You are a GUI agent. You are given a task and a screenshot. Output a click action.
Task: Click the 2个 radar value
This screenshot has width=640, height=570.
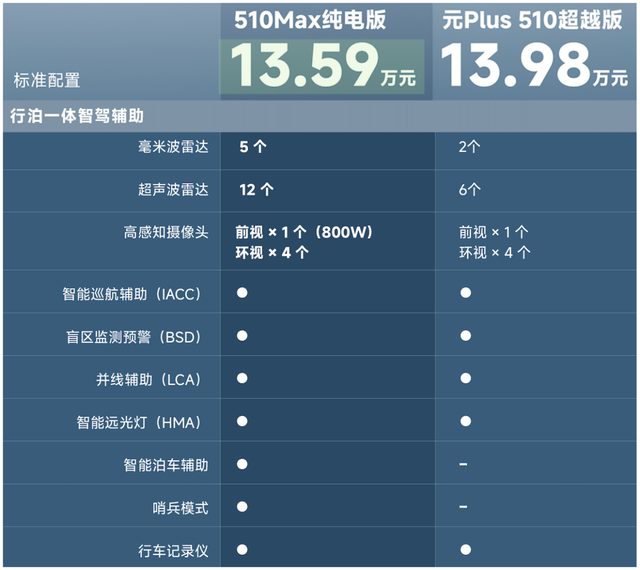(x=469, y=147)
